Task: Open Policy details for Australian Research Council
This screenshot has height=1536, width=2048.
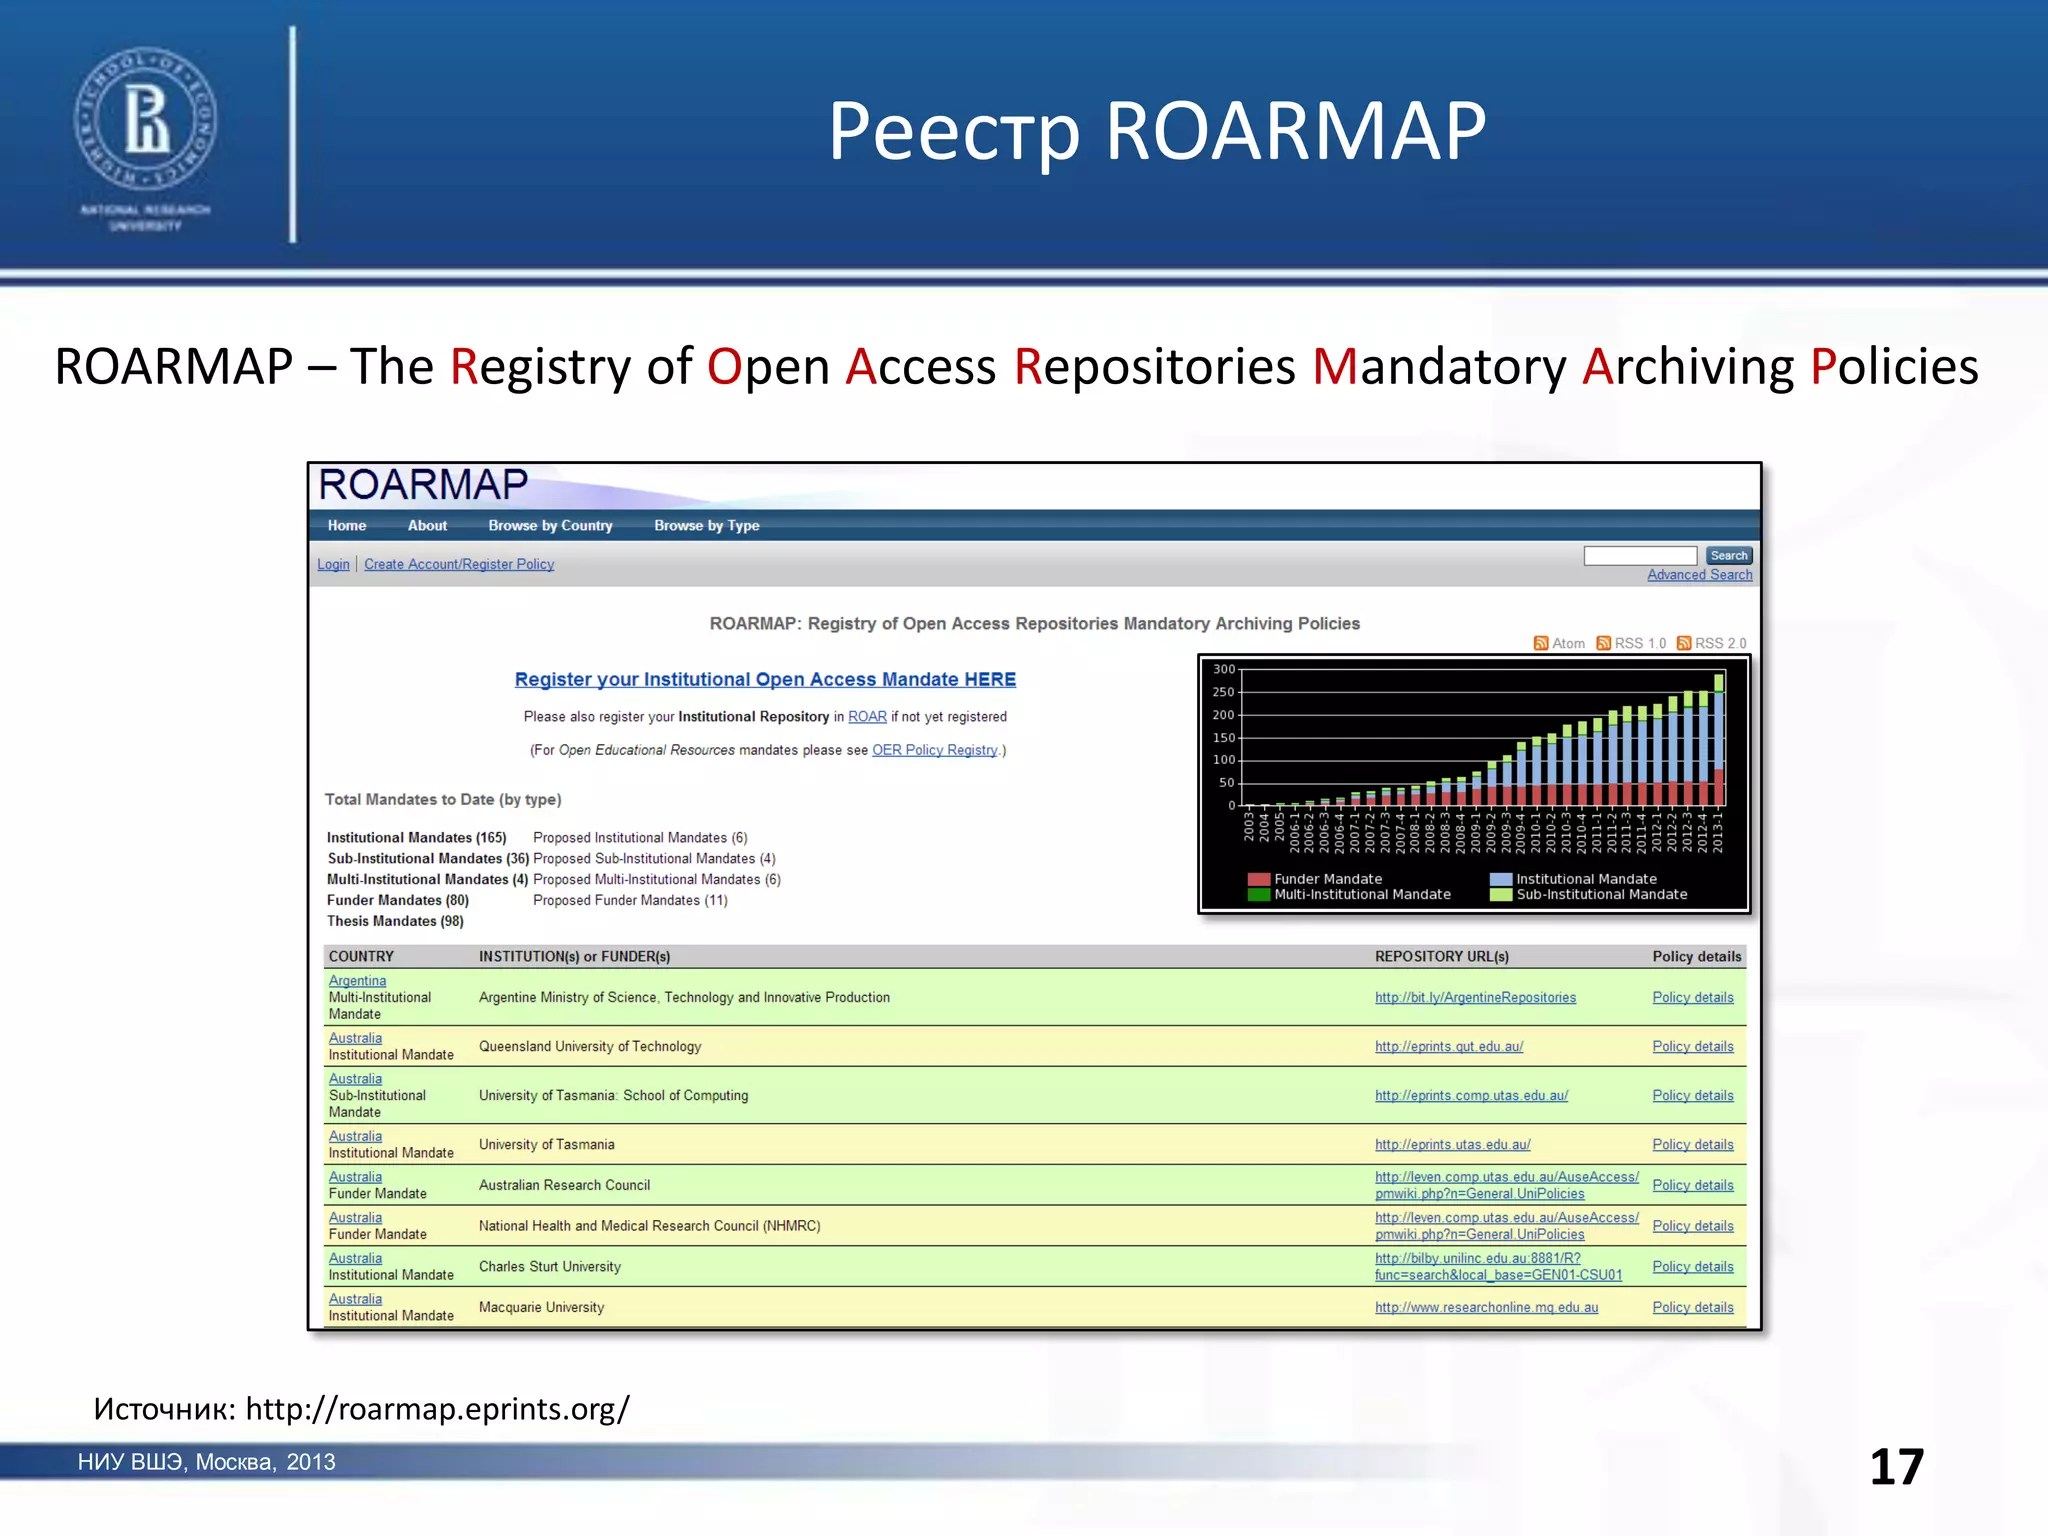Action: point(1693,1186)
